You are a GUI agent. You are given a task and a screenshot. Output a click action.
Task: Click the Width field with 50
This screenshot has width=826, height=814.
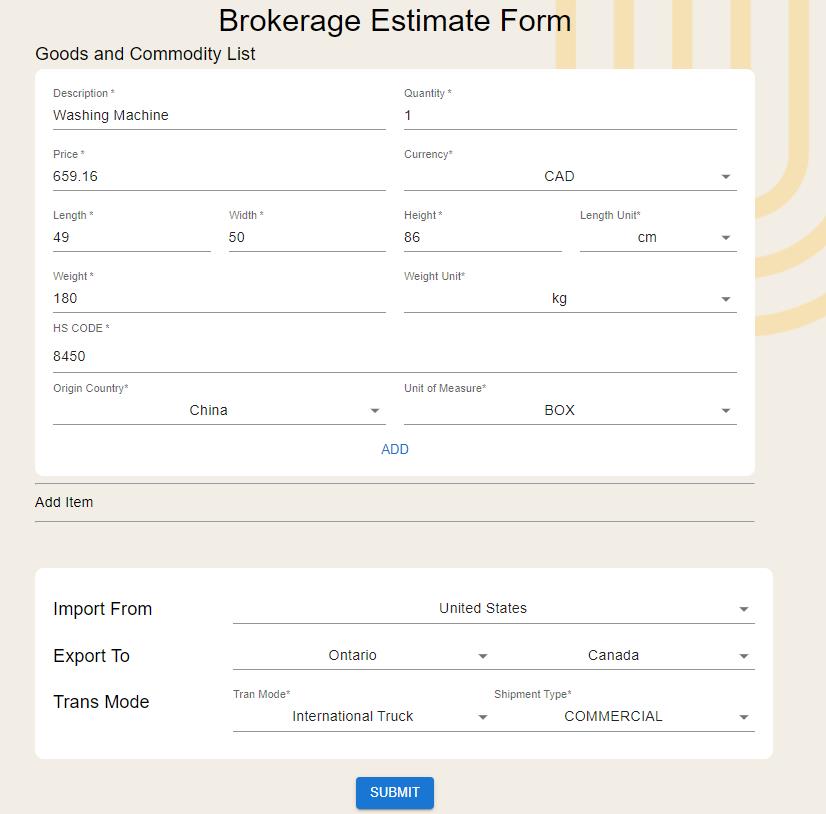point(307,238)
